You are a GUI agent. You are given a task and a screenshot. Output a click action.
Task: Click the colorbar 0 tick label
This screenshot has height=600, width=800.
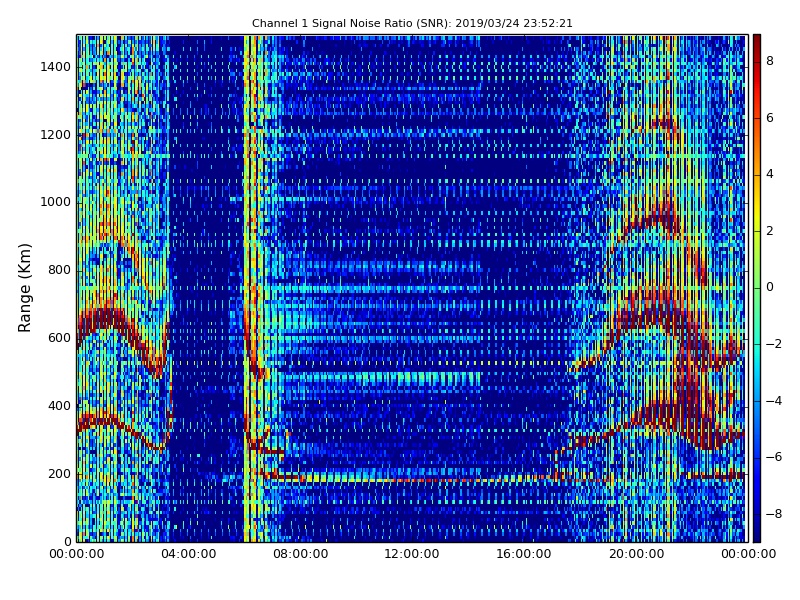(770, 287)
